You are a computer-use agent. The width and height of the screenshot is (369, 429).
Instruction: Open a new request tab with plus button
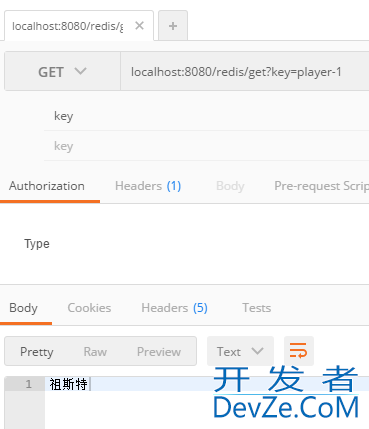pos(173,26)
